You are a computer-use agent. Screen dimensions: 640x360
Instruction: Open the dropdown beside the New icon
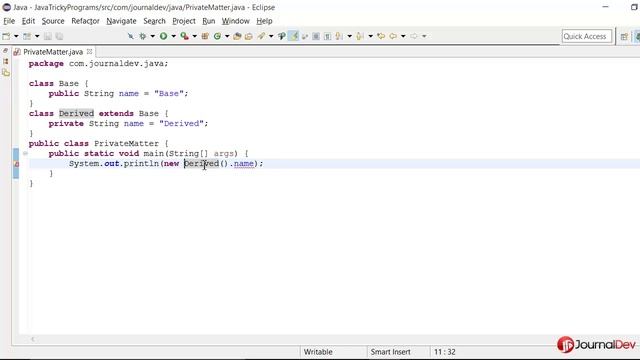coord(16,36)
